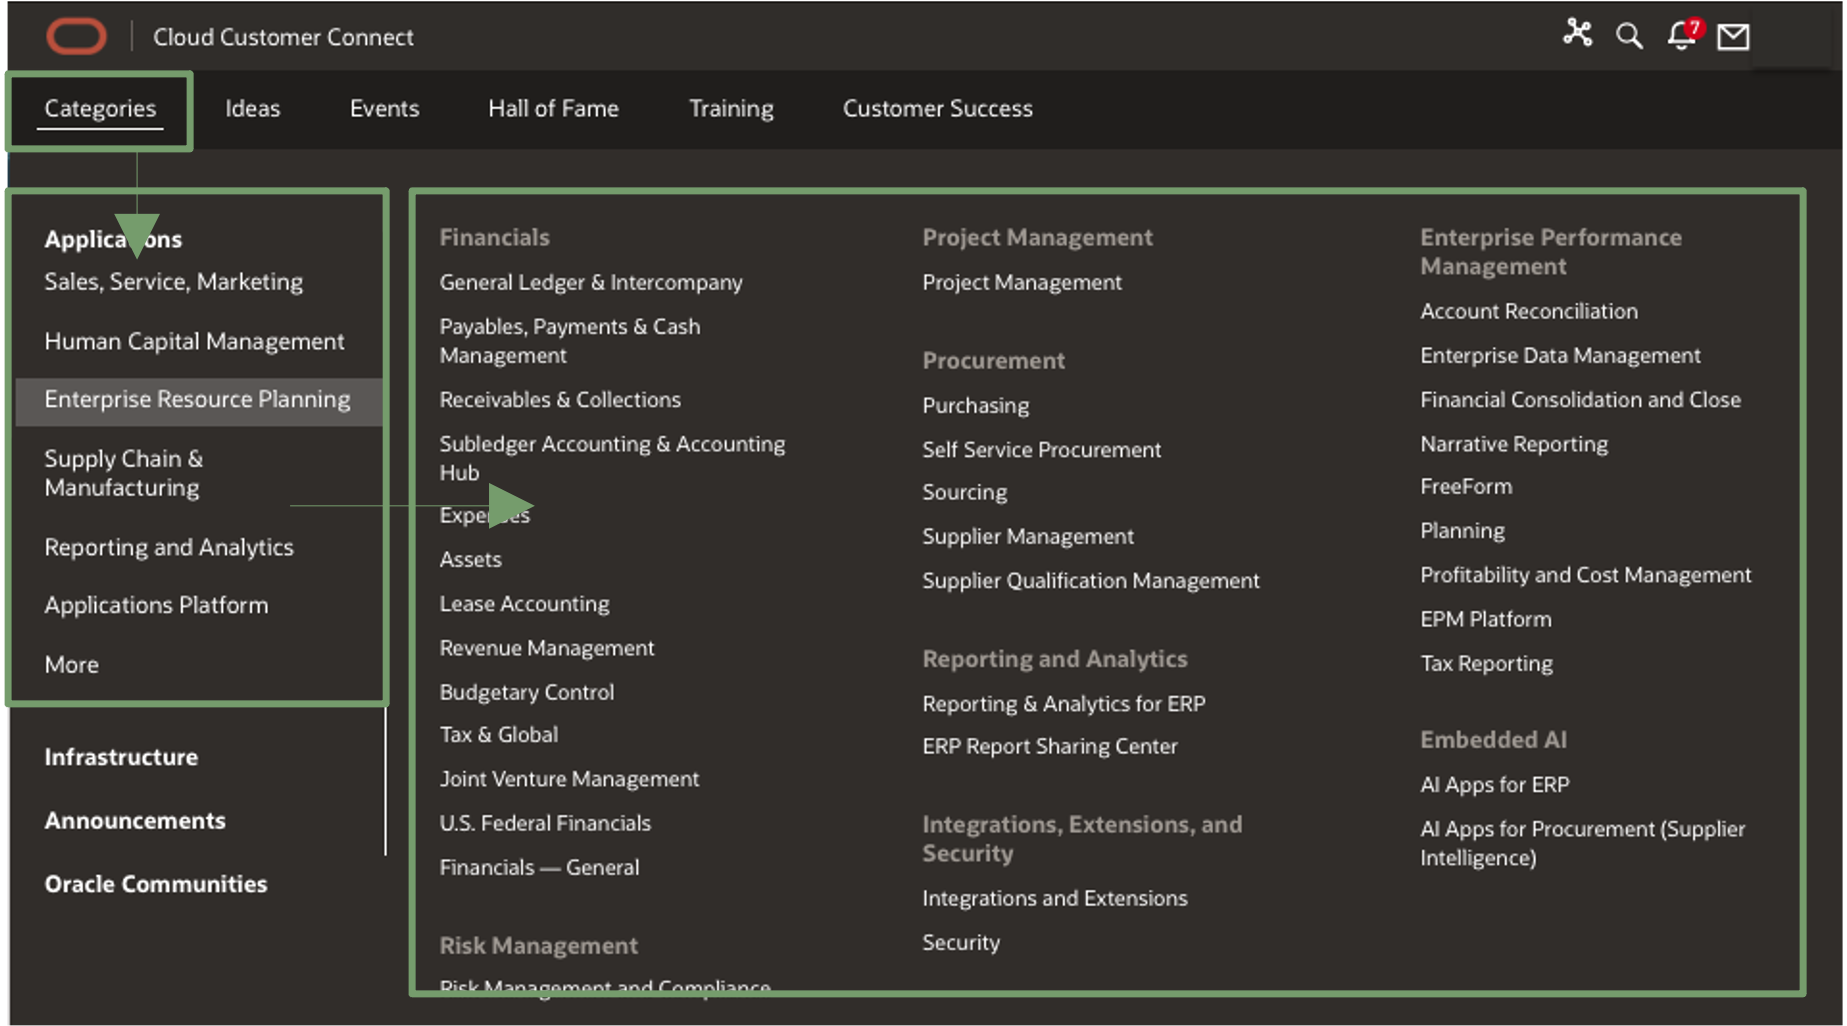Select Supply Chain & Manufacturing
The height and width of the screenshot is (1026, 1847).
pos(123,472)
